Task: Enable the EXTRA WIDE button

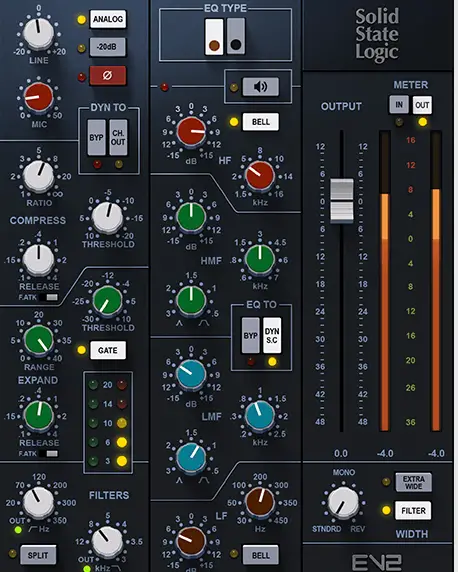Action: pos(413,482)
